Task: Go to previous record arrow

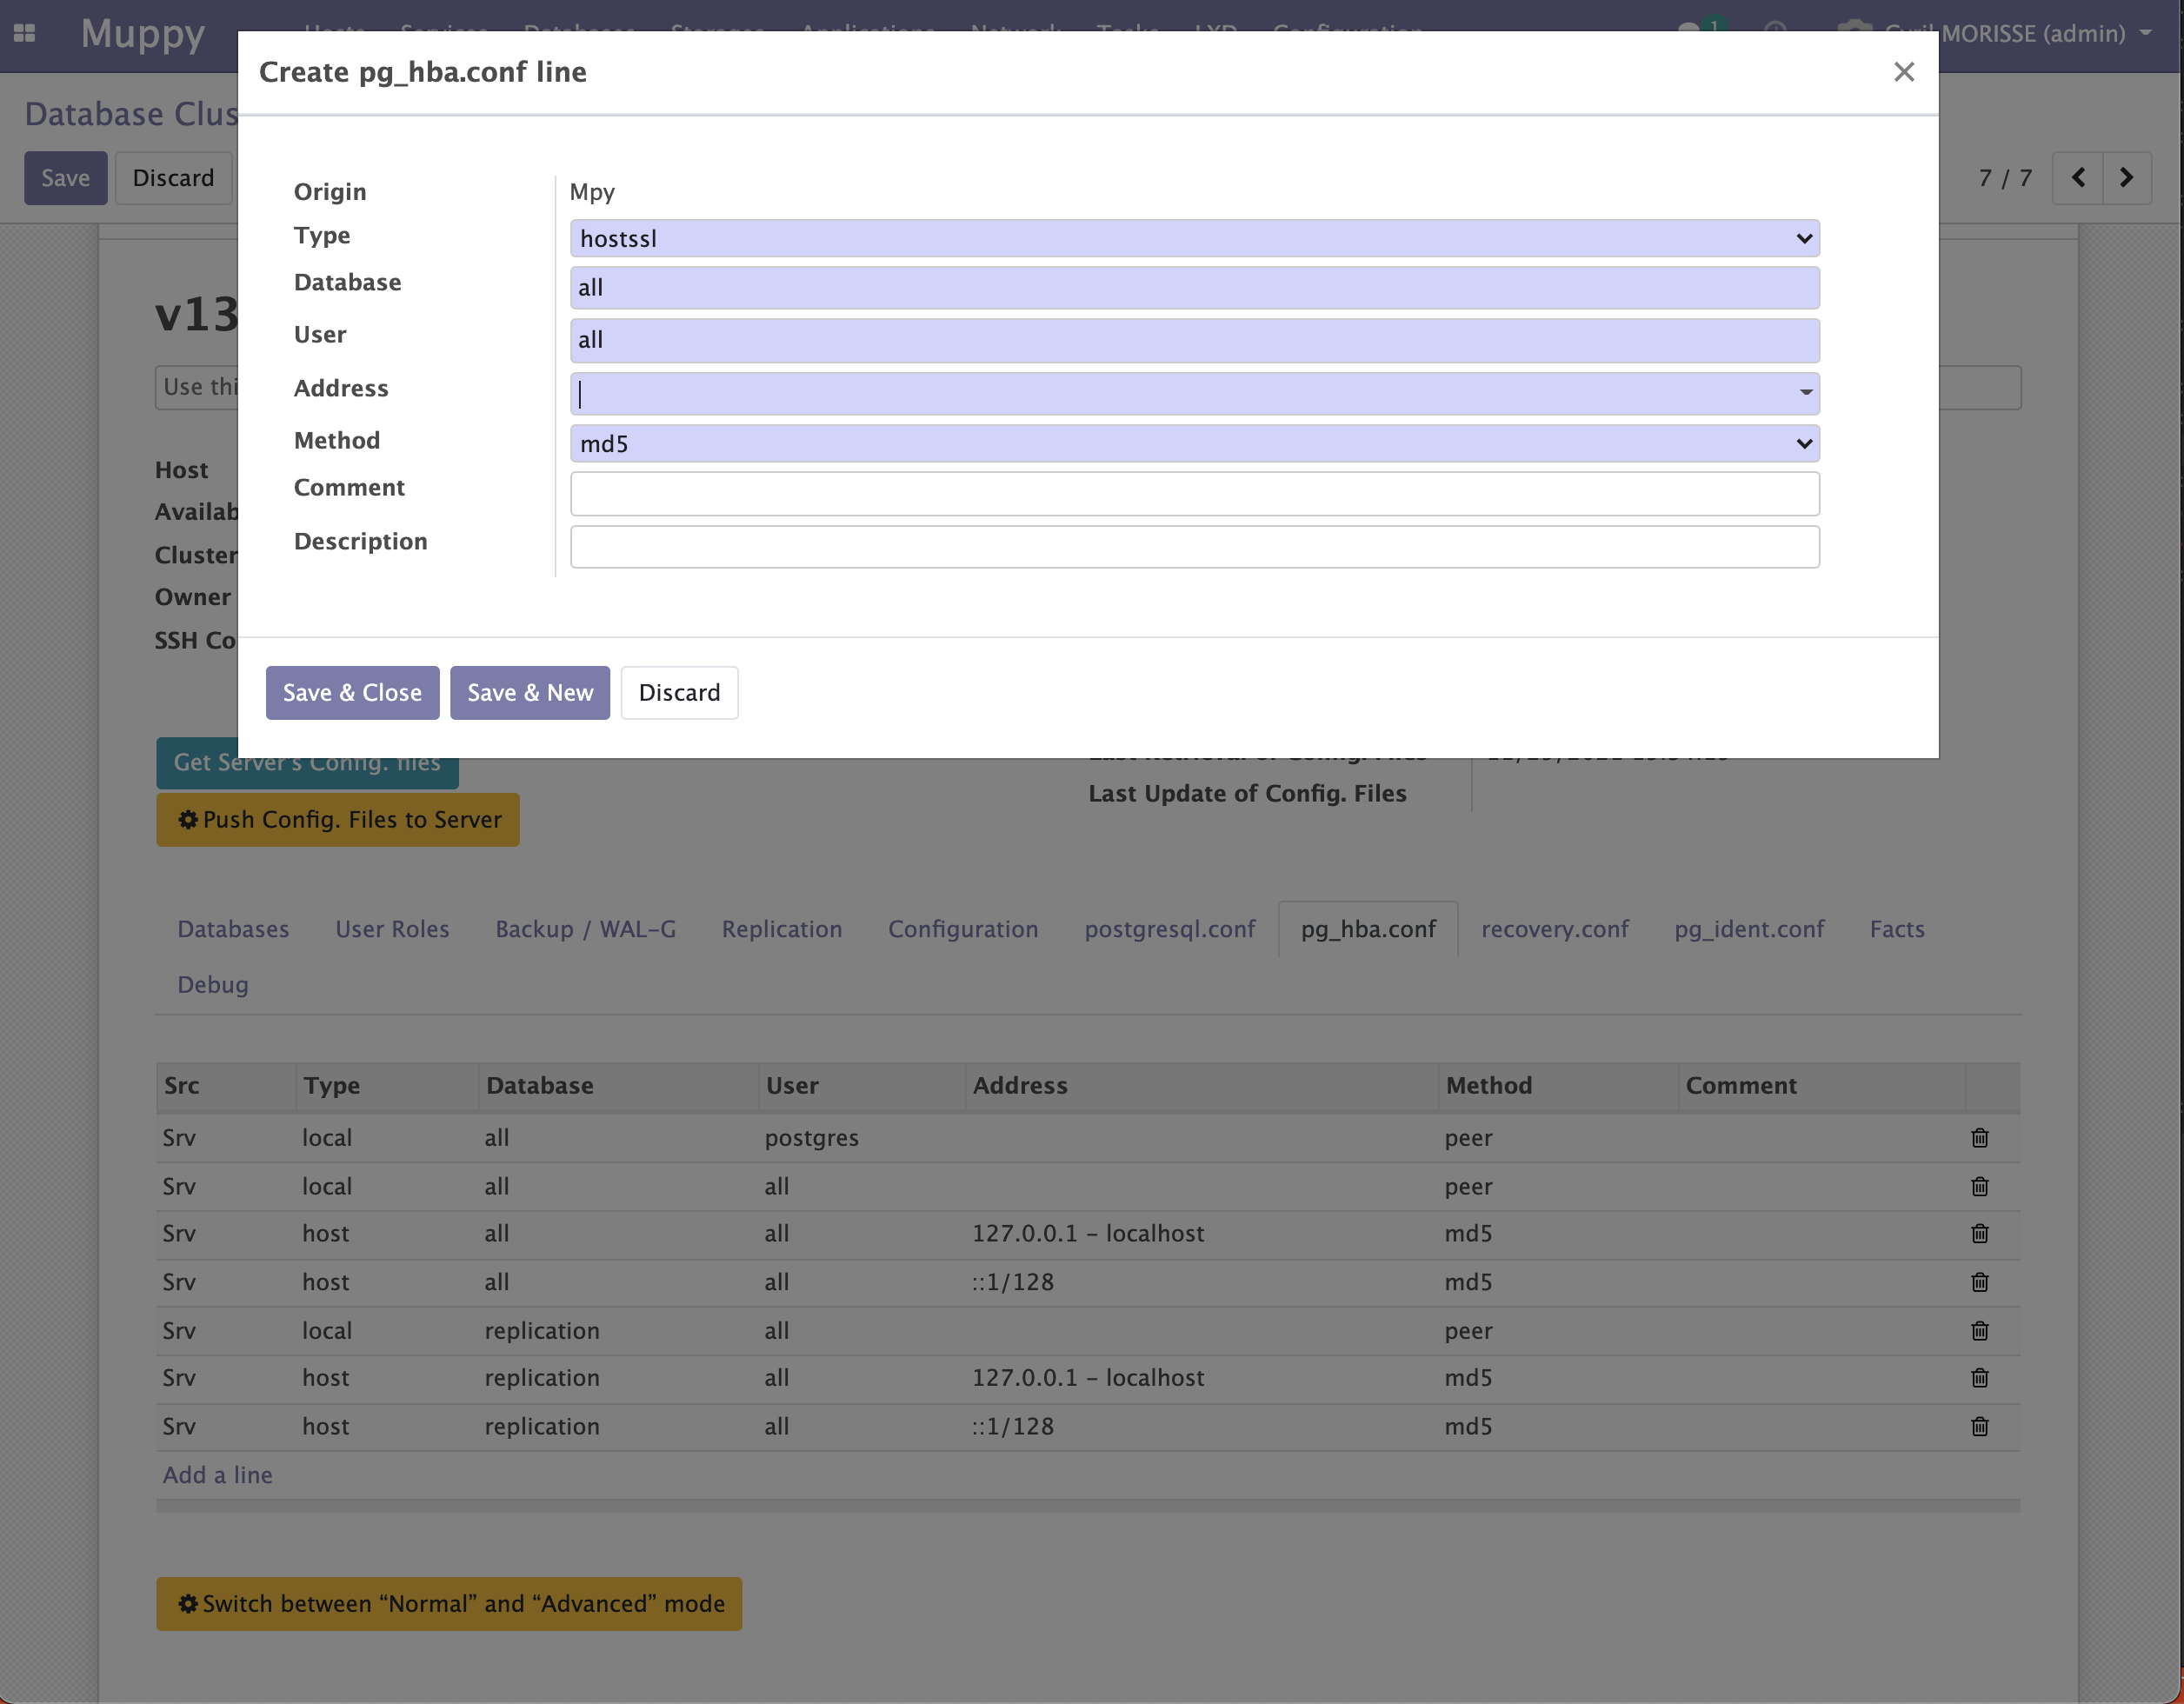Action: click(2078, 178)
